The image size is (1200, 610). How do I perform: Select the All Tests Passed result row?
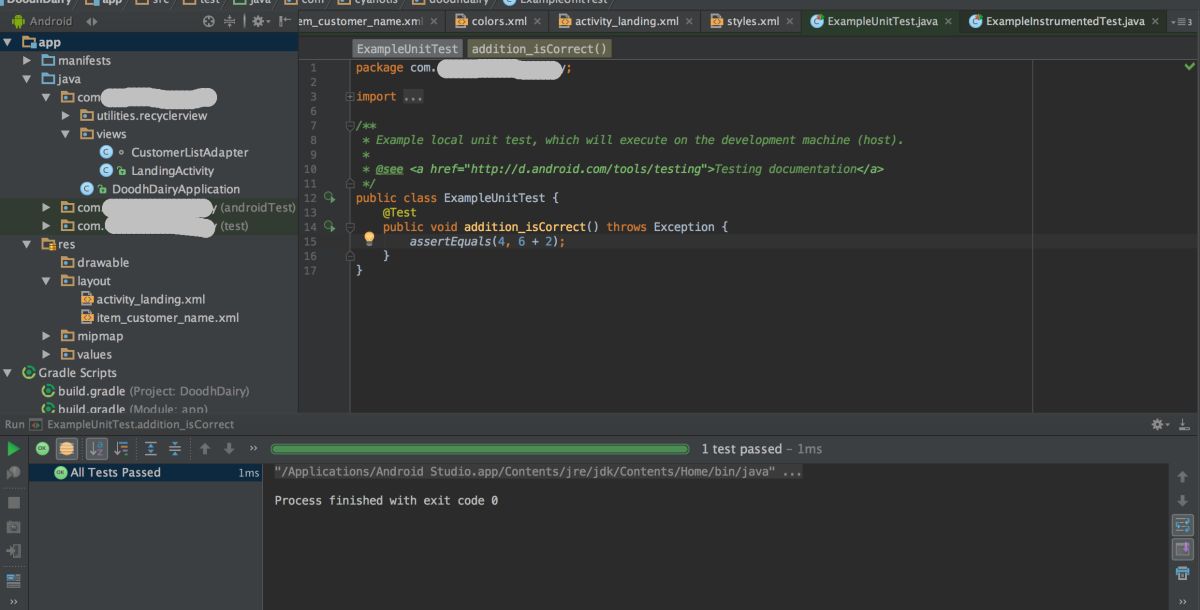point(146,473)
